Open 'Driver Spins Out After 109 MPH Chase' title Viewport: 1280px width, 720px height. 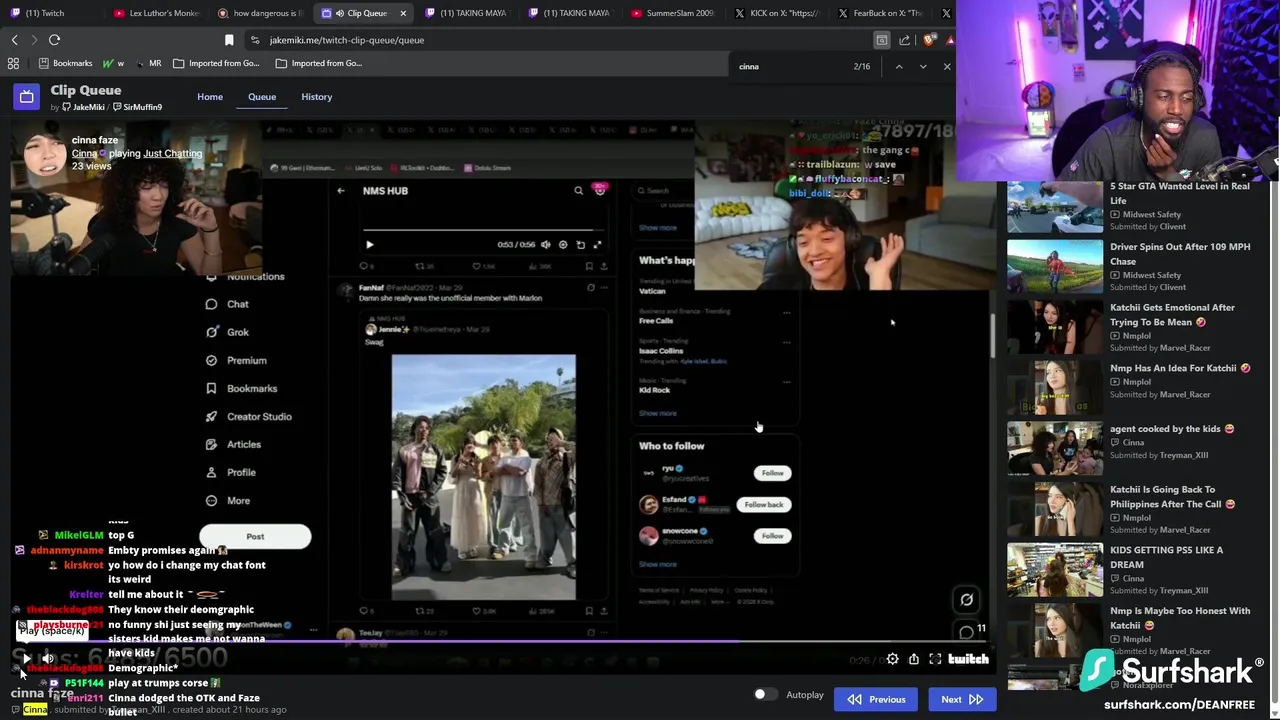pos(1180,254)
